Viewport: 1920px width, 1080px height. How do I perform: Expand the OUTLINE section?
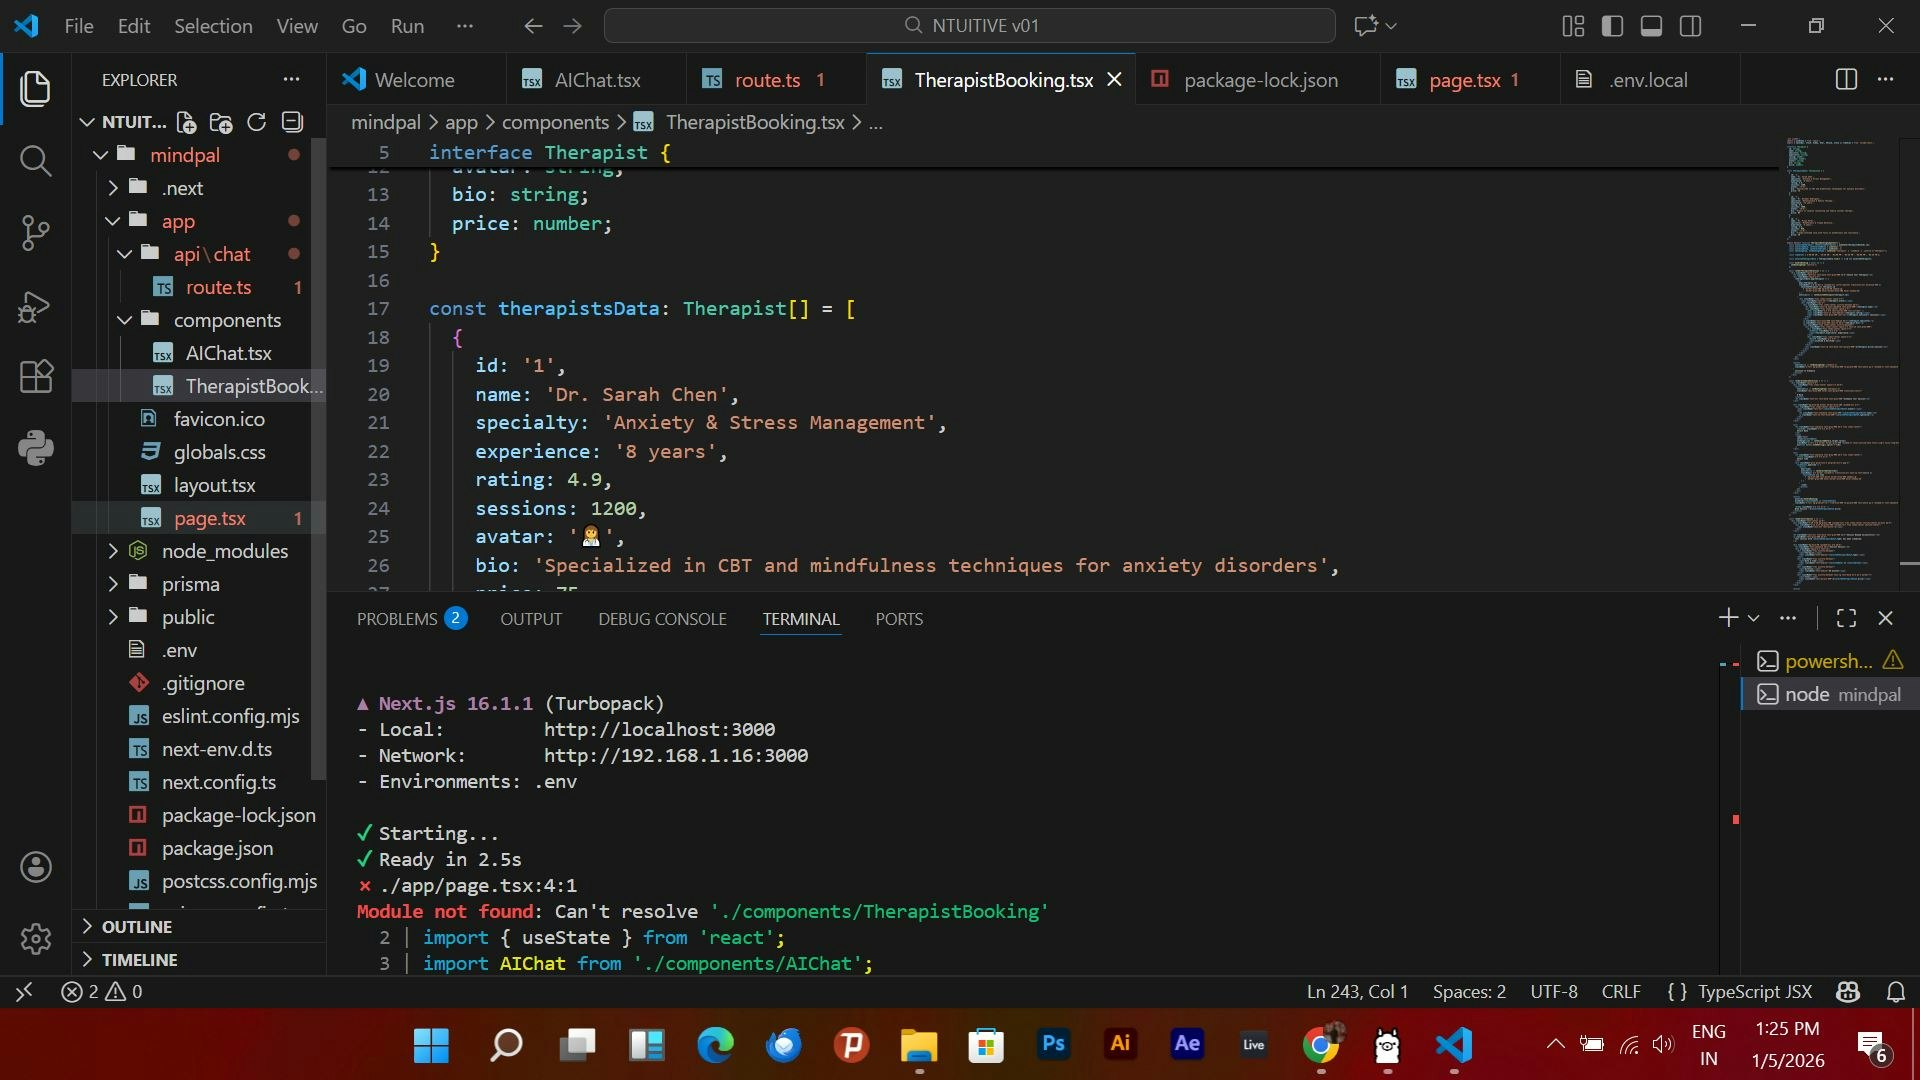point(137,927)
